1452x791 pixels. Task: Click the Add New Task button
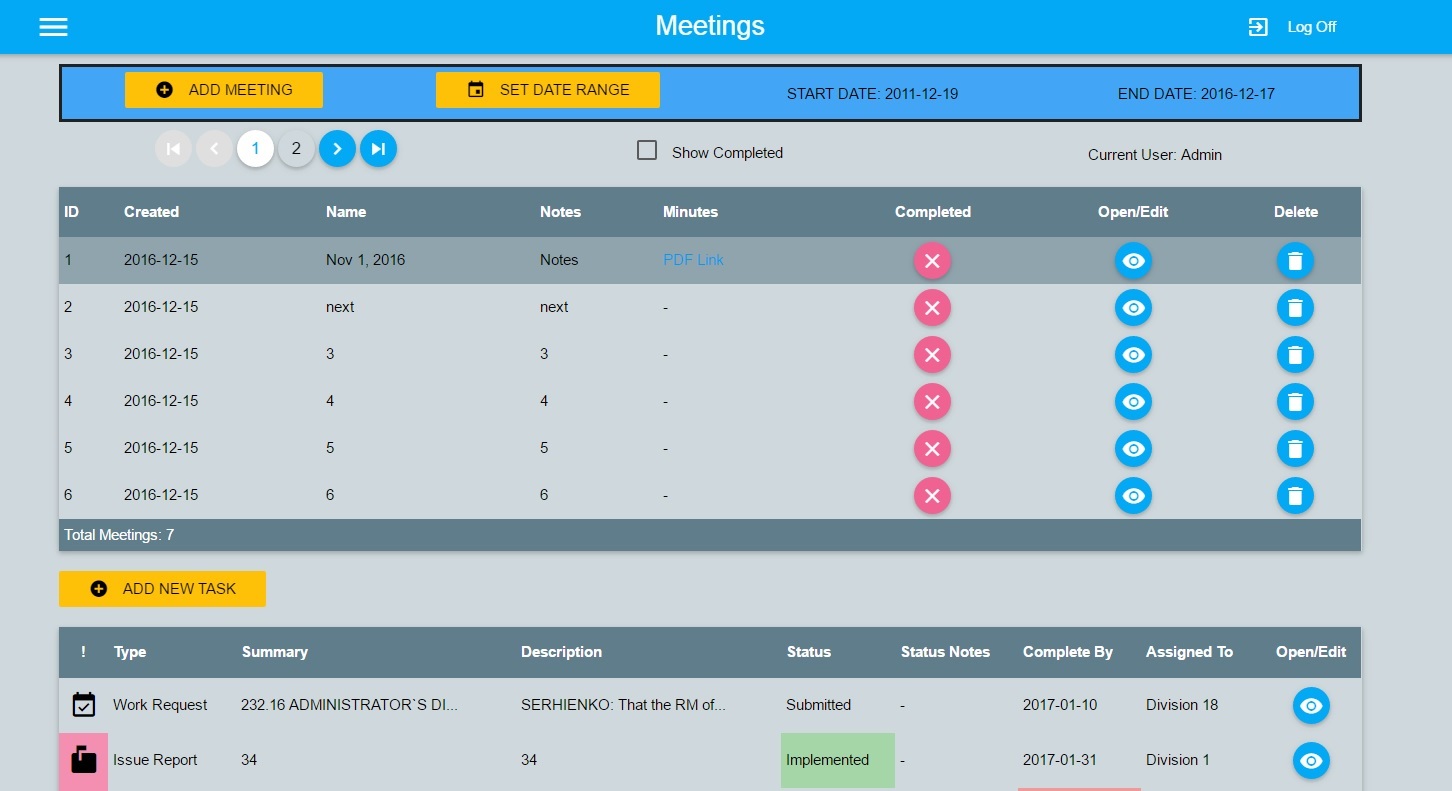point(162,589)
